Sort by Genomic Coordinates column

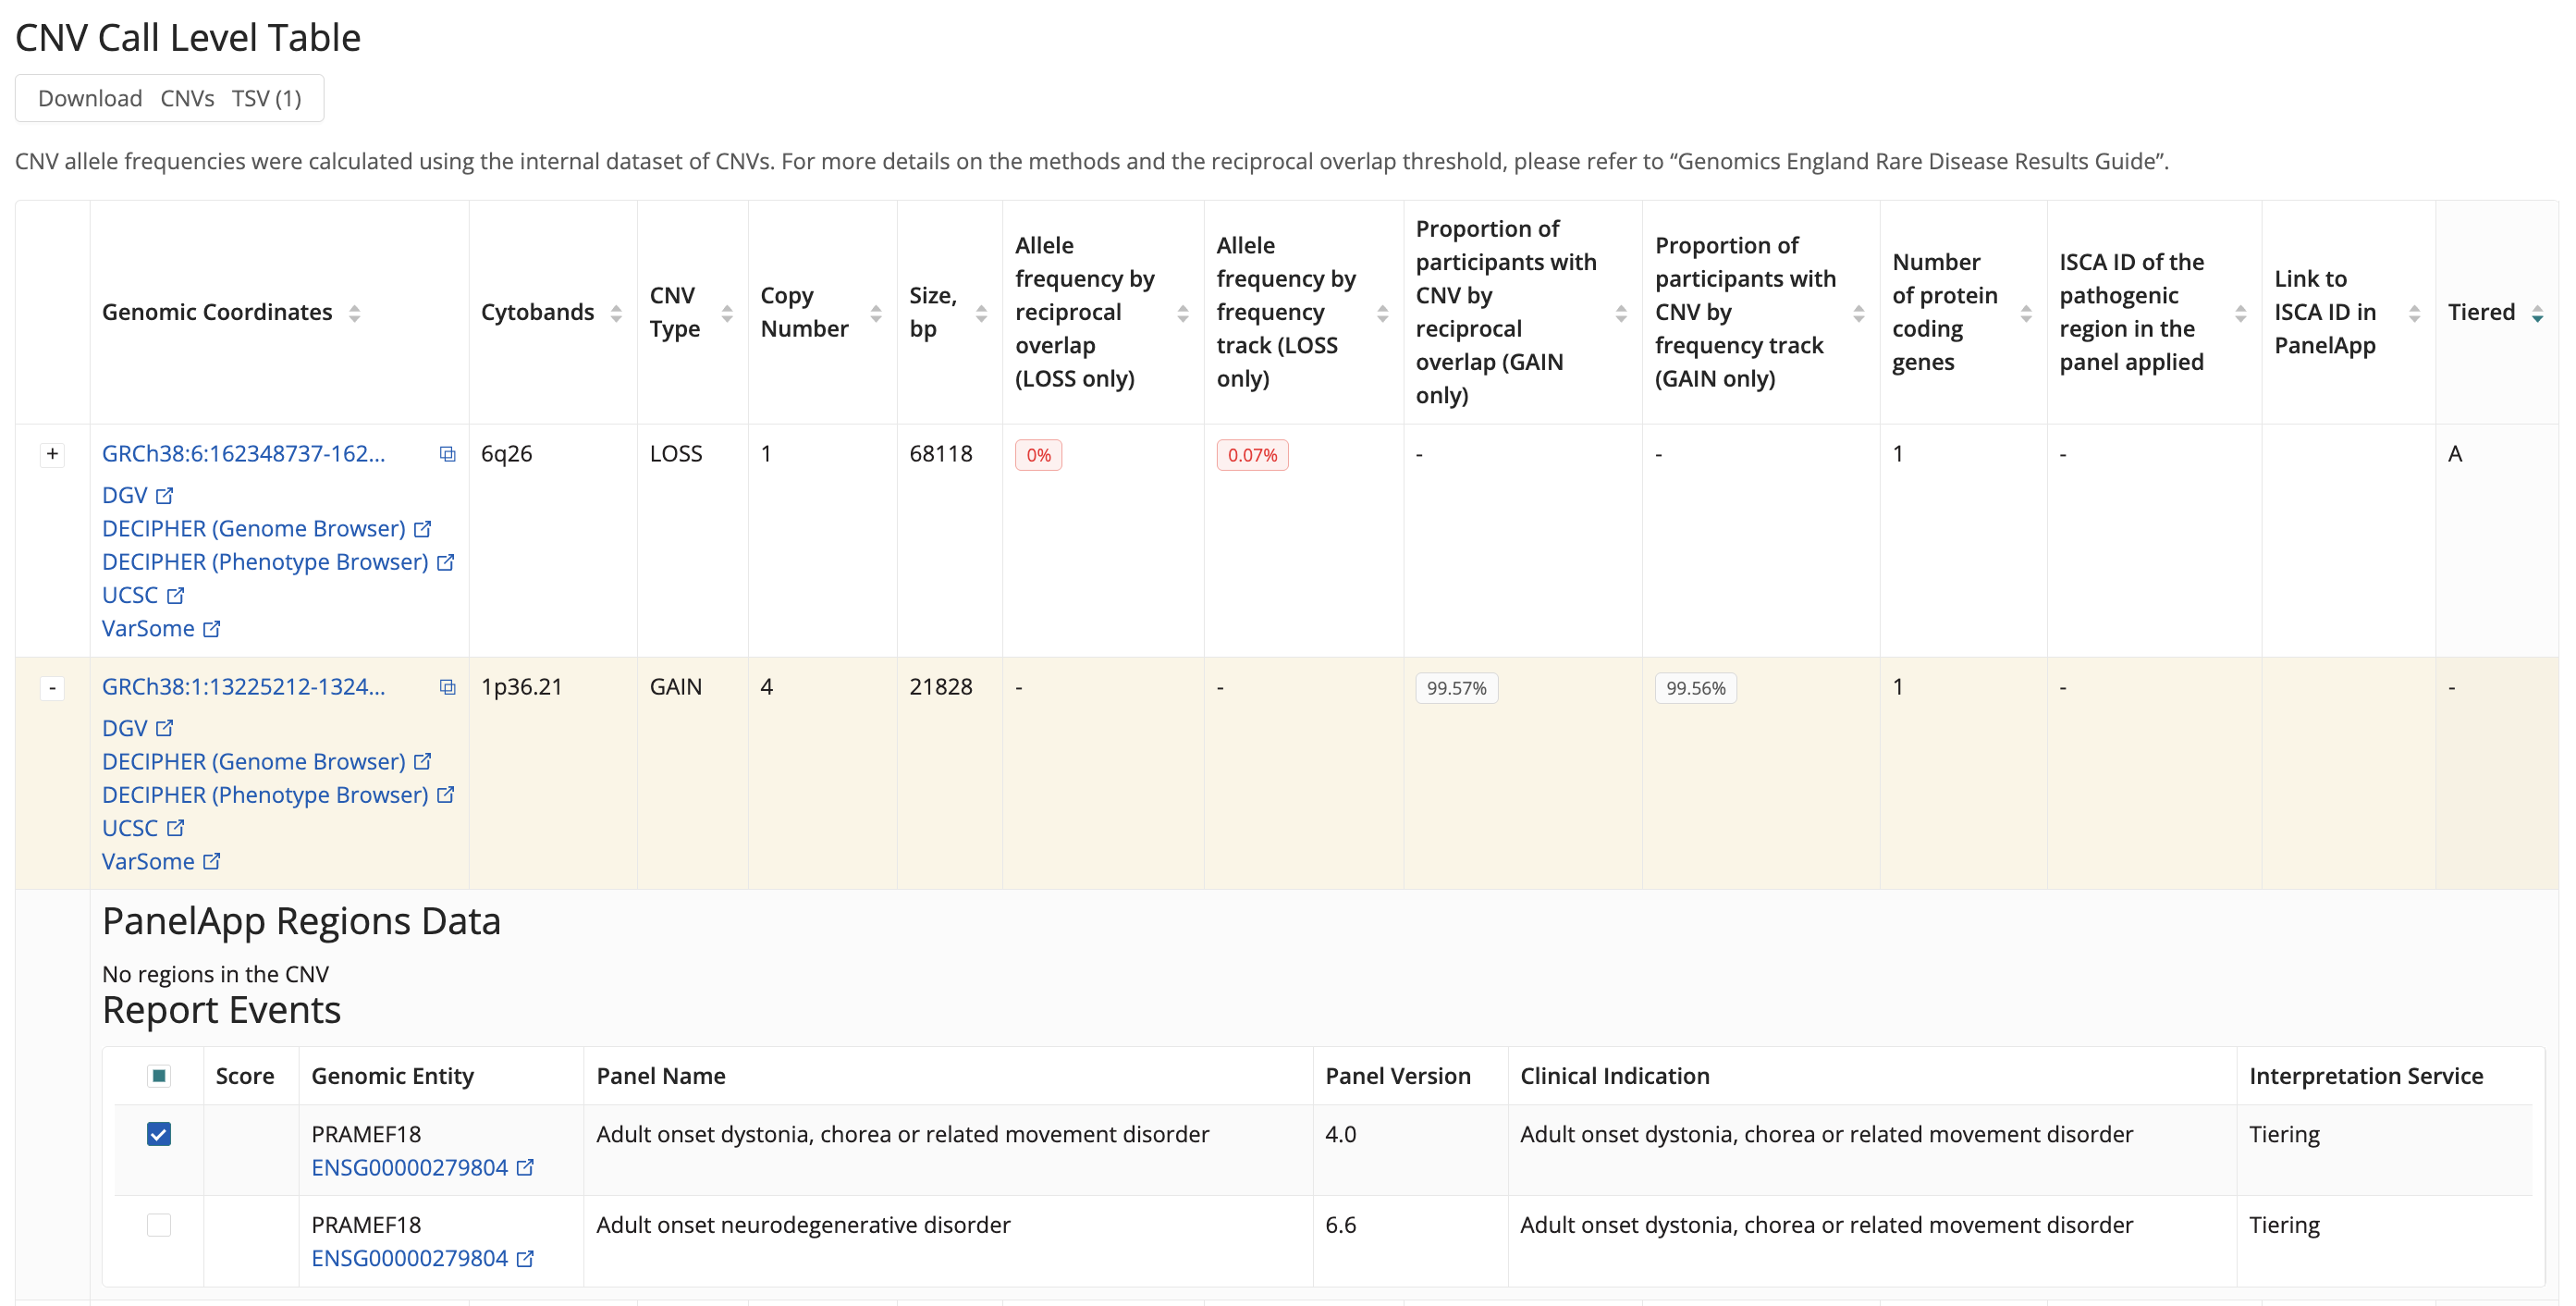[354, 313]
